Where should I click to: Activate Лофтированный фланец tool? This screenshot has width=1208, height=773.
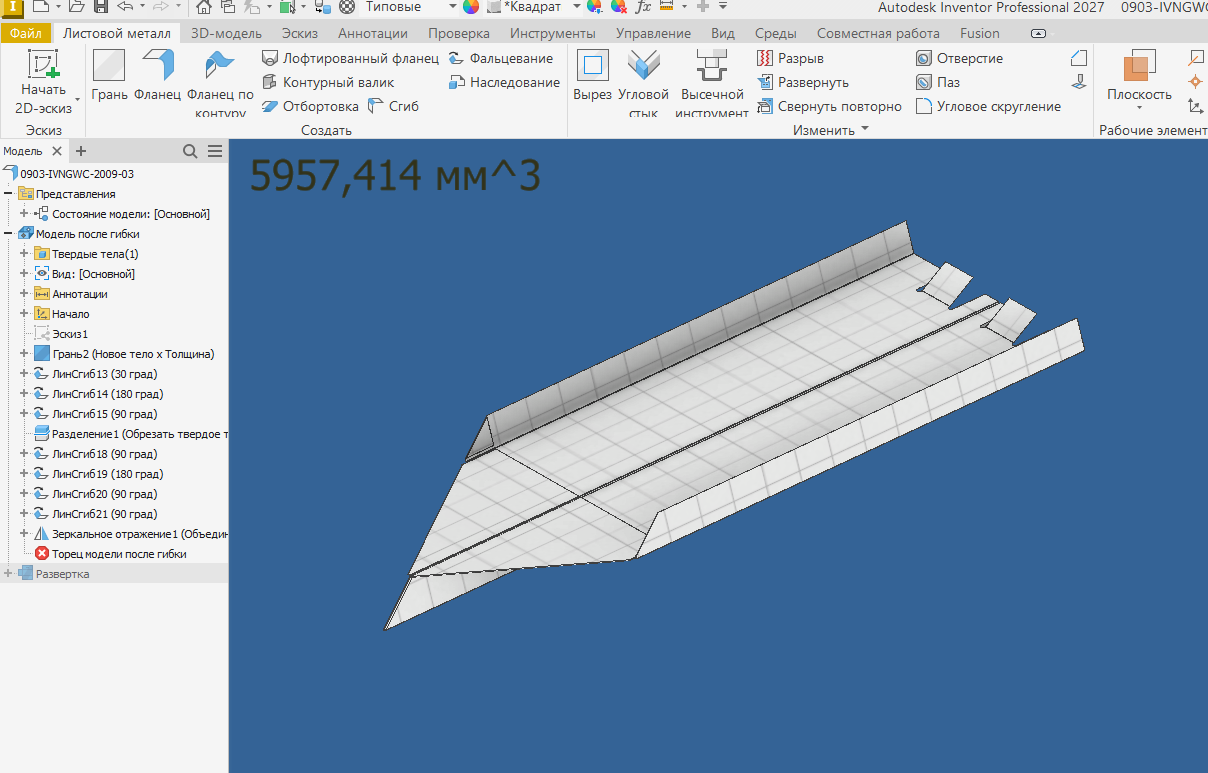(x=350, y=58)
